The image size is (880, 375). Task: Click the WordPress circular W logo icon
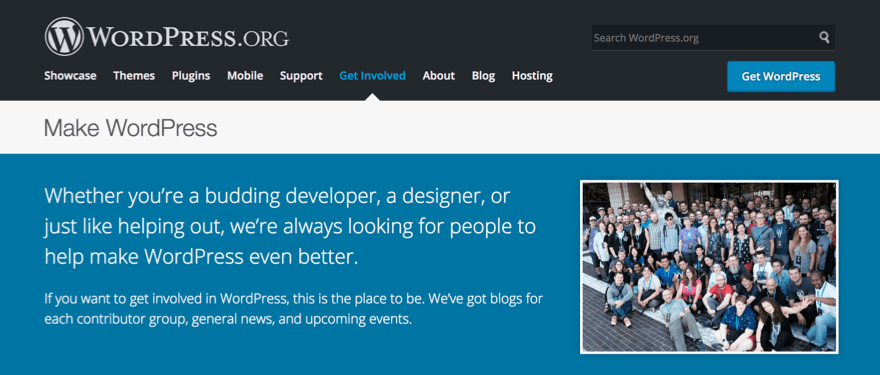[64, 36]
